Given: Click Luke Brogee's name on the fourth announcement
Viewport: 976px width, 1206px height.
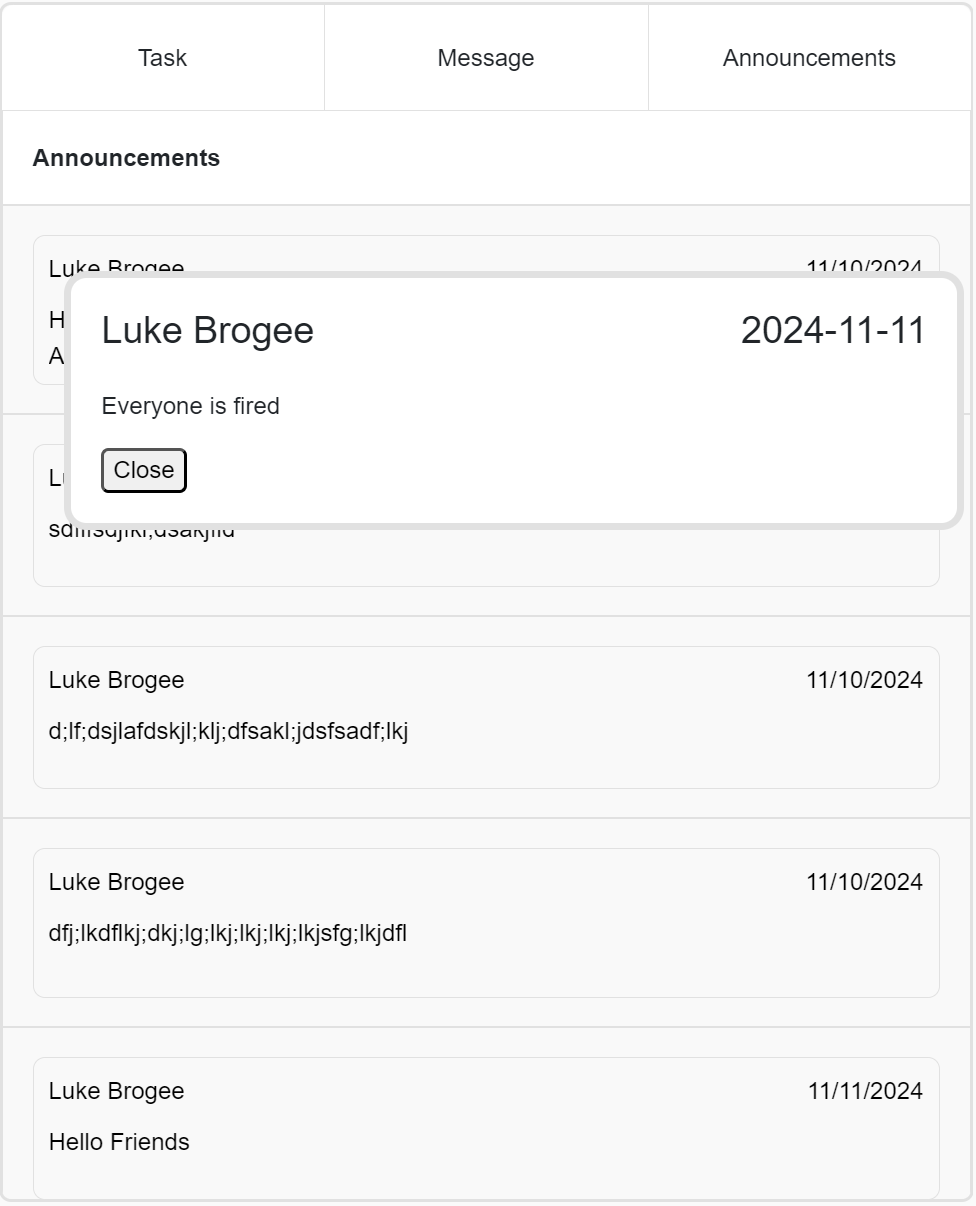Looking at the screenshot, I should coord(116,882).
